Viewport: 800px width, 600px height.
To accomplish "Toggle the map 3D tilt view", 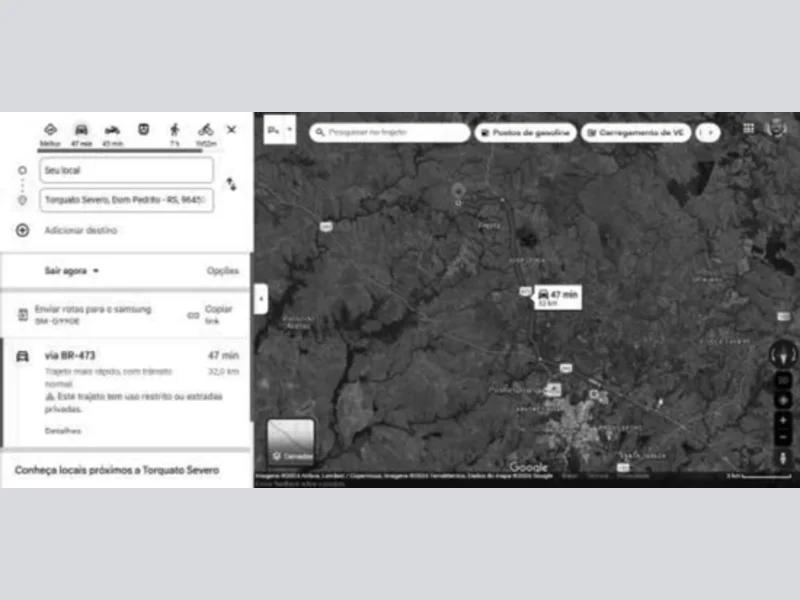I will (x=783, y=380).
